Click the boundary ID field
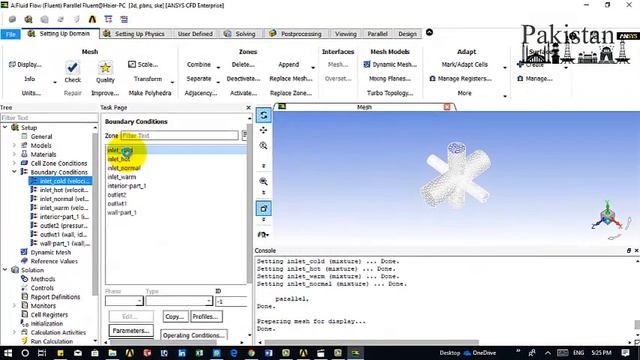This screenshot has width=640, height=360. [231, 301]
